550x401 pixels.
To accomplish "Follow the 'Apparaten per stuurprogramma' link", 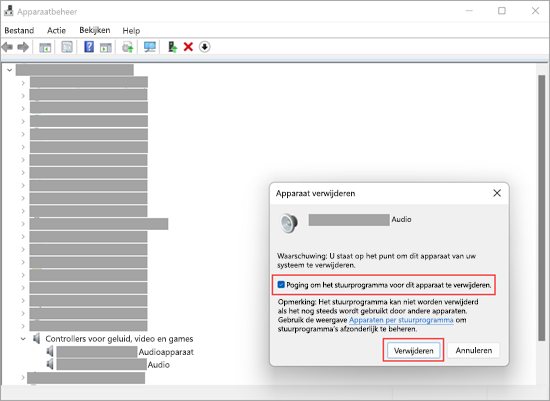I will tap(401, 320).
